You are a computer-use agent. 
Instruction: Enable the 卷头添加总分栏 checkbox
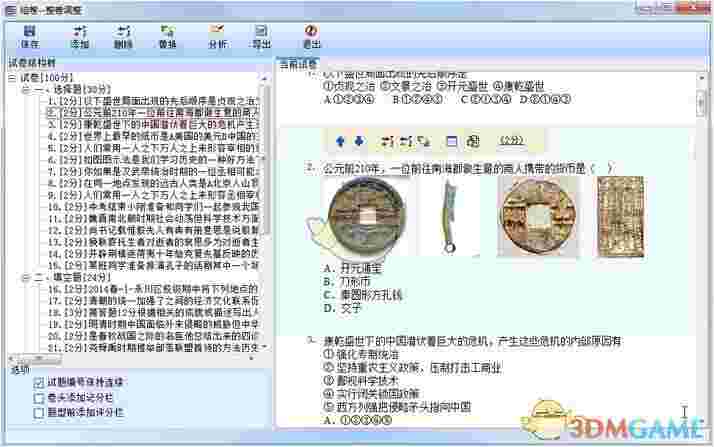coord(39,398)
